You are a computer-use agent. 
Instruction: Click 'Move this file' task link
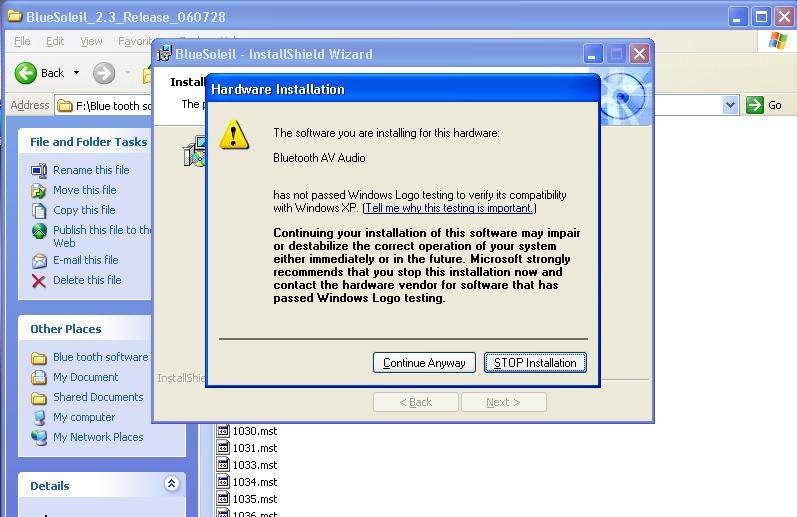(x=85, y=190)
